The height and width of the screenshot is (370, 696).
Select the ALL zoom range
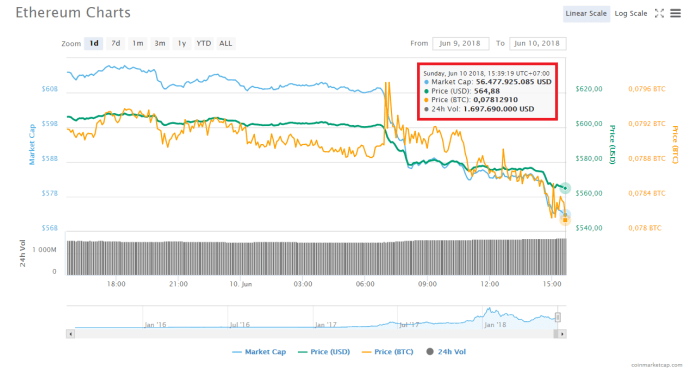click(x=225, y=43)
